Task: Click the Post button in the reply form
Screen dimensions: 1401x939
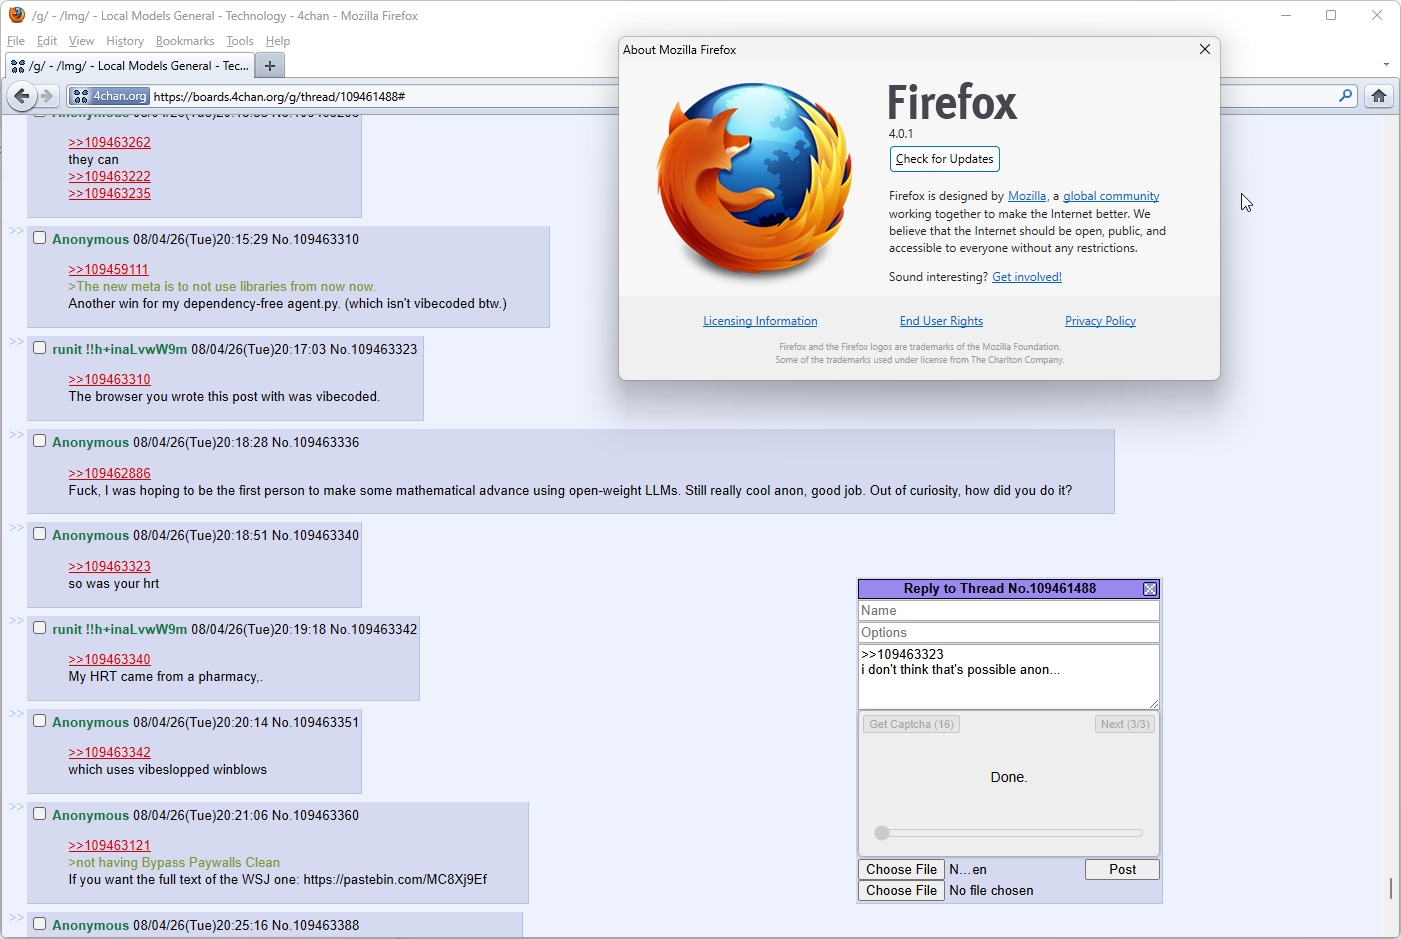Action: coord(1122,870)
